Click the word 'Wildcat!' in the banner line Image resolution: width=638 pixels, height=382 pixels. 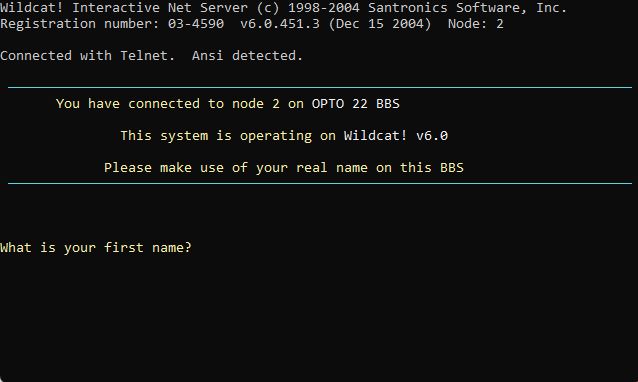coord(375,135)
